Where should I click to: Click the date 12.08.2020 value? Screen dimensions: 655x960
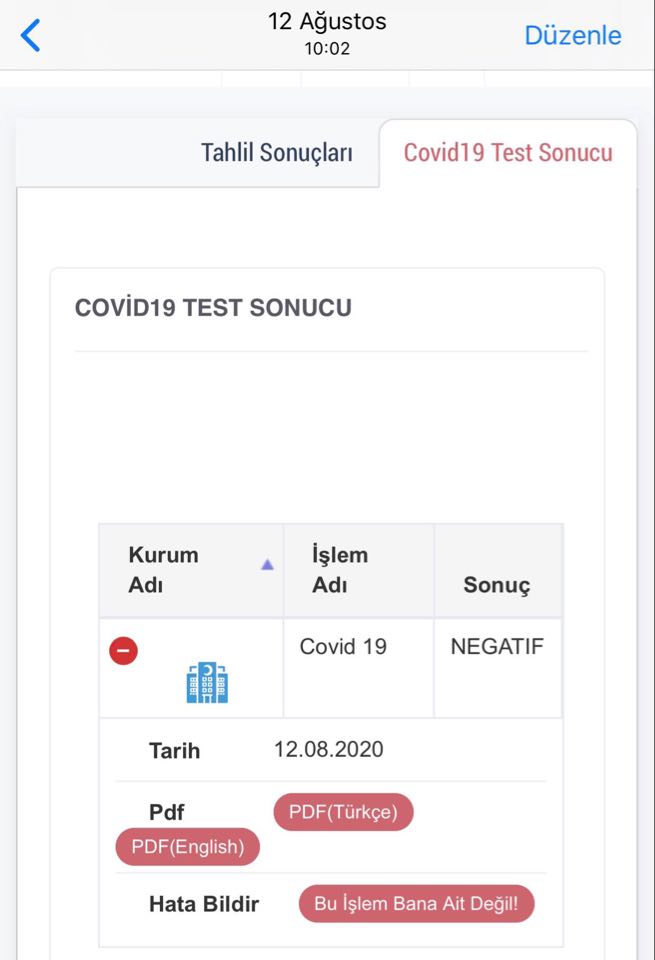pyautogui.click(x=329, y=749)
